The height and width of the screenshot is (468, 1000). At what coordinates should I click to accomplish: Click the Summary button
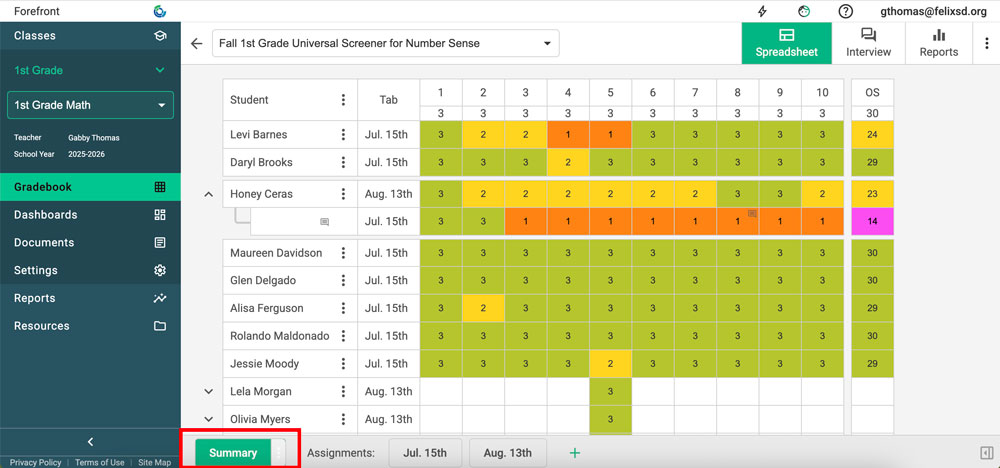pos(233,453)
